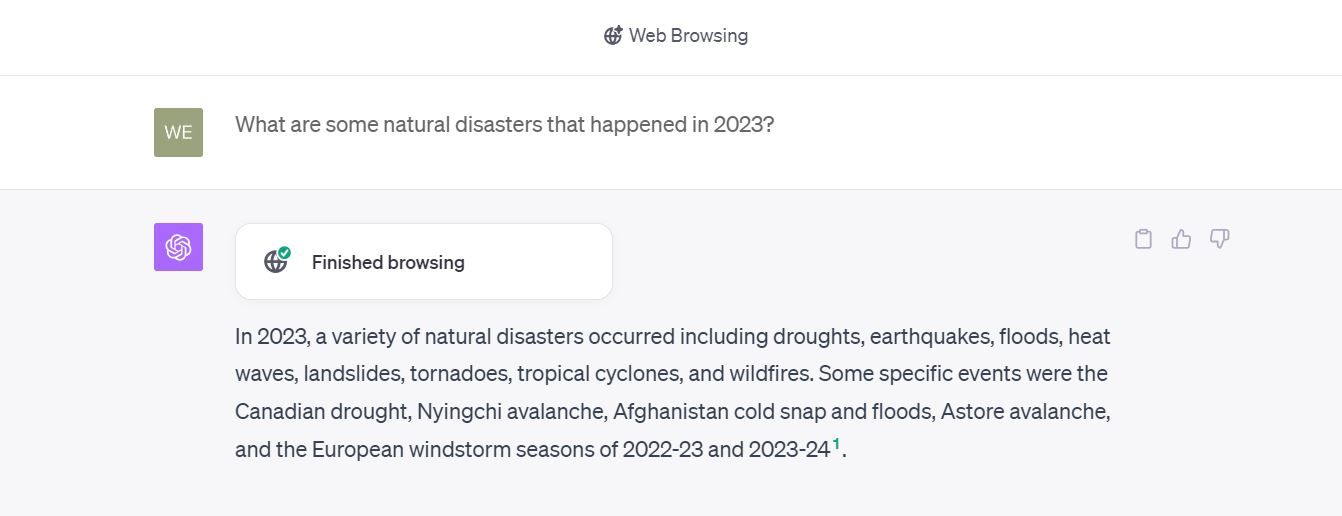Expand the Finished browsing details box
1342x516 pixels.
tap(423, 262)
